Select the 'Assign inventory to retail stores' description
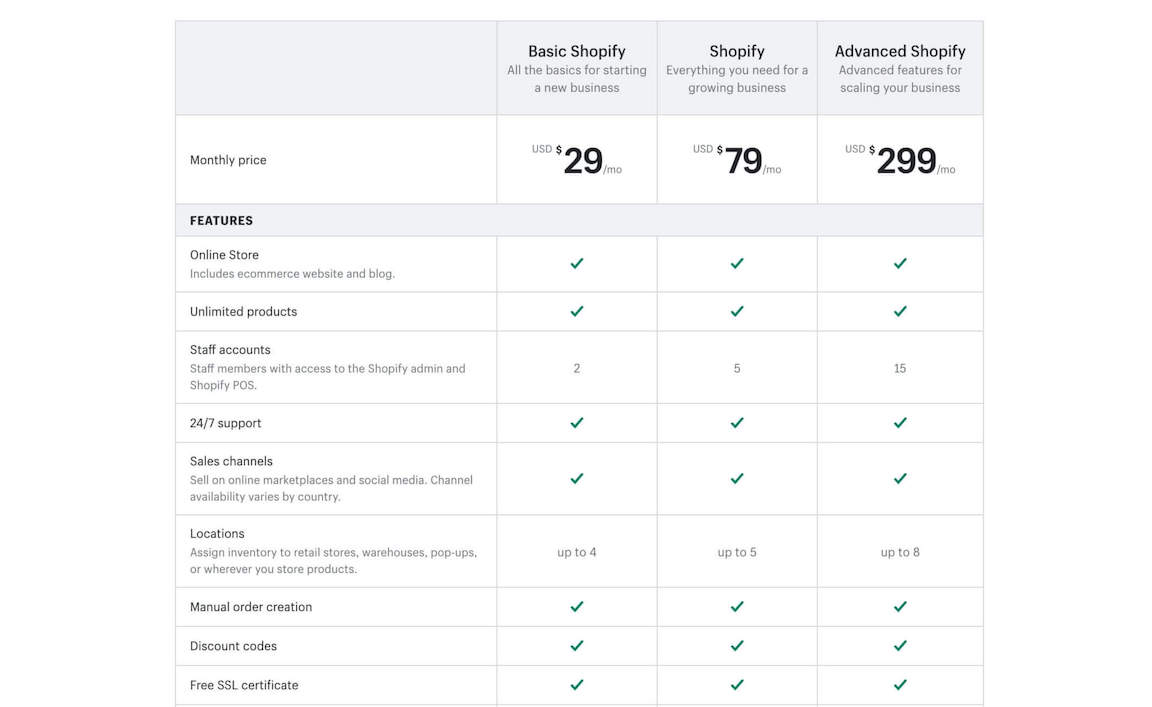Image resolution: width=1152 pixels, height=707 pixels. [334, 561]
